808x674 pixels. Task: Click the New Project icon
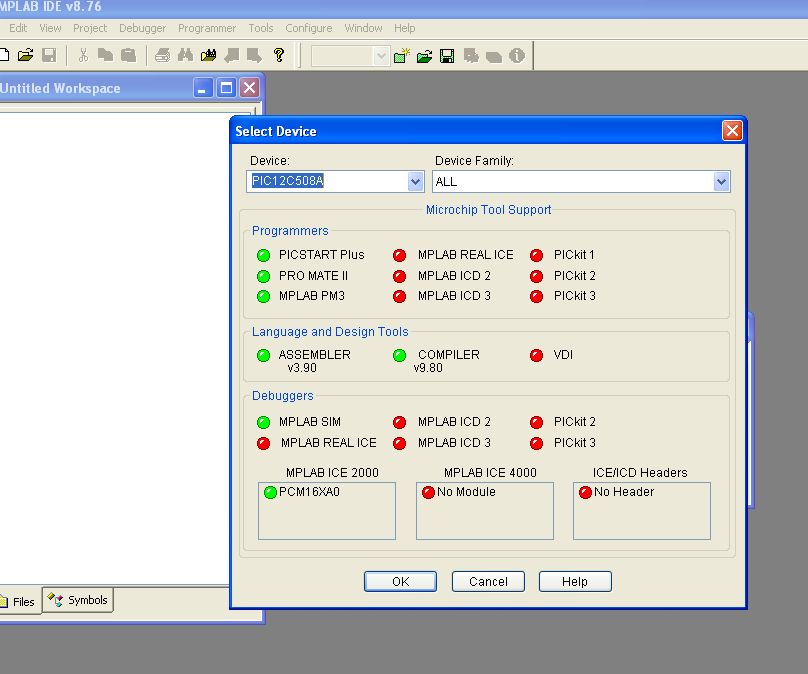(401, 56)
